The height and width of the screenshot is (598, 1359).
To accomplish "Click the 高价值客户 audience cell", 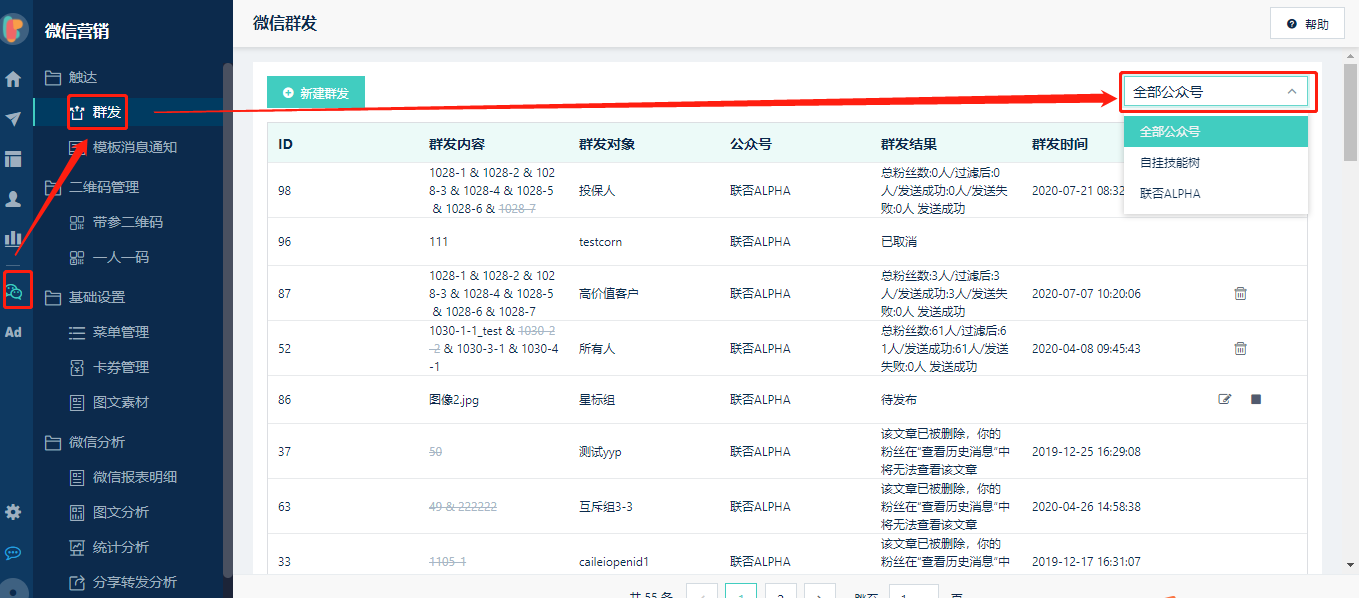I will tap(609, 294).
